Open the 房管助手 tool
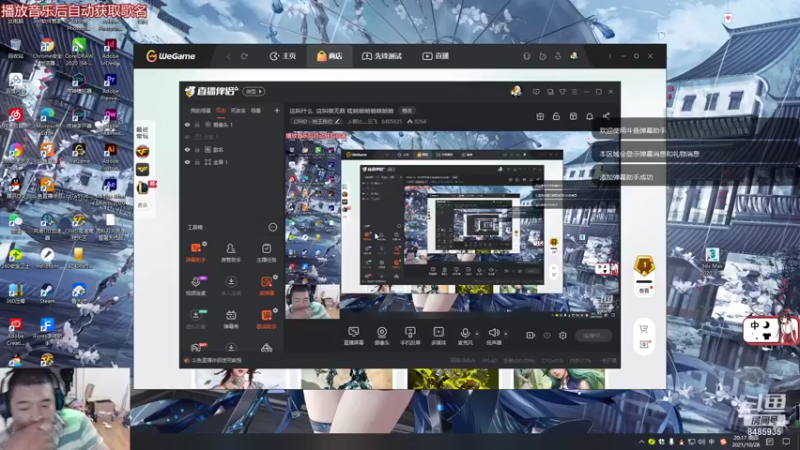Image resolution: width=800 pixels, height=450 pixels. pos(231,253)
